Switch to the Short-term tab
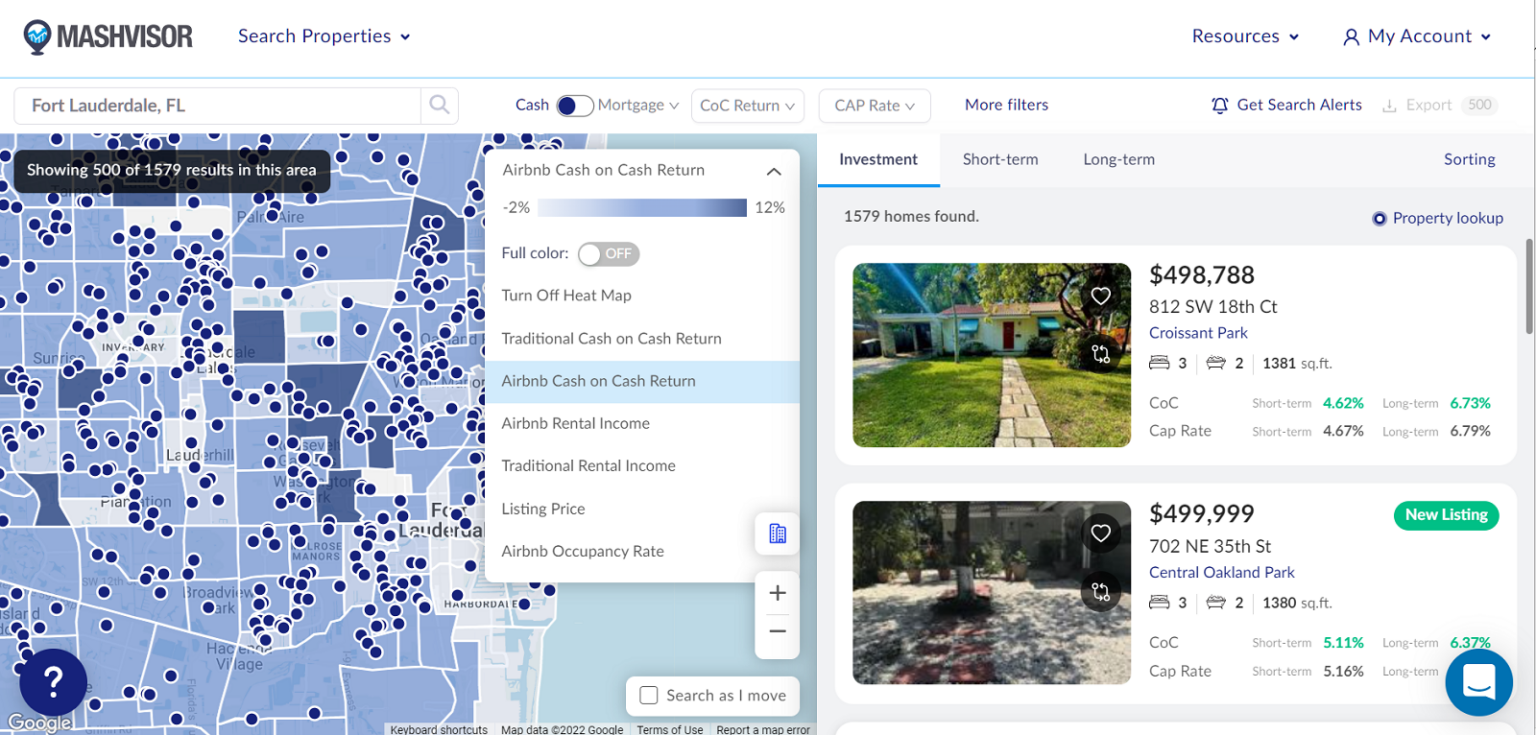The width and height of the screenshot is (1536, 735). 1000,159
